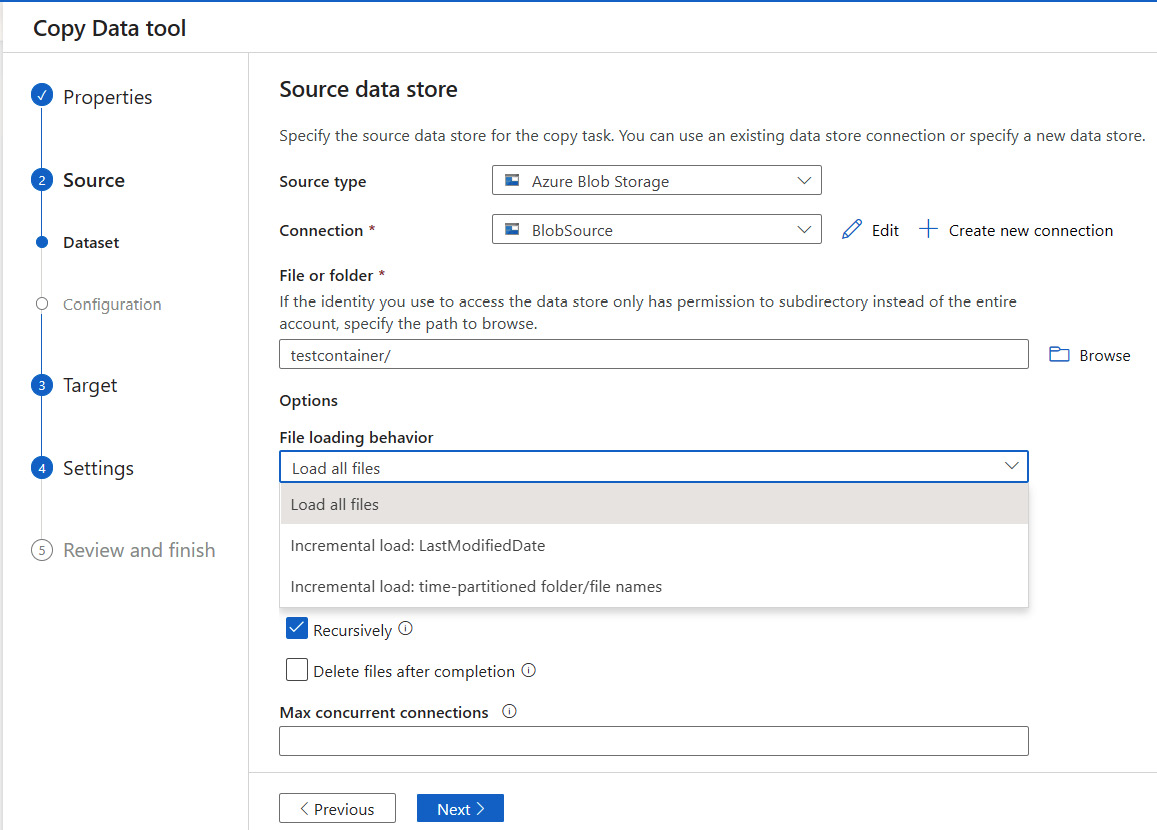
Task: Click the Max concurrent connections input box
Action: click(653, 741)
